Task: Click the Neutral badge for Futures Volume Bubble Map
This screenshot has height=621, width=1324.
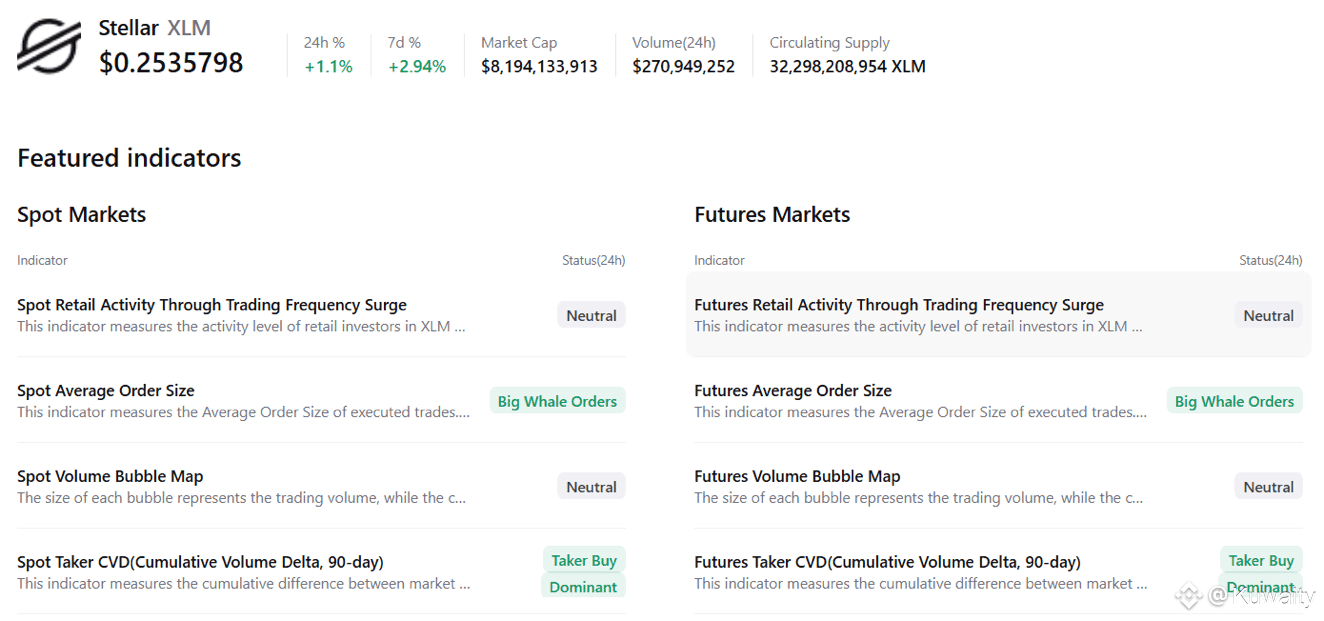Action: coord(1268,487)
